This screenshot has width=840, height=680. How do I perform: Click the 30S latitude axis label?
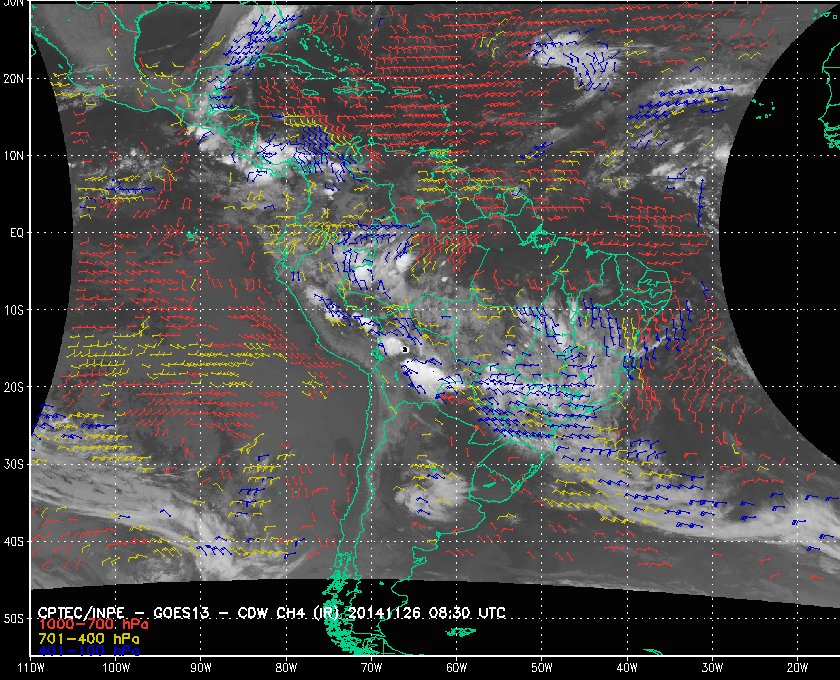click(13, 465)
